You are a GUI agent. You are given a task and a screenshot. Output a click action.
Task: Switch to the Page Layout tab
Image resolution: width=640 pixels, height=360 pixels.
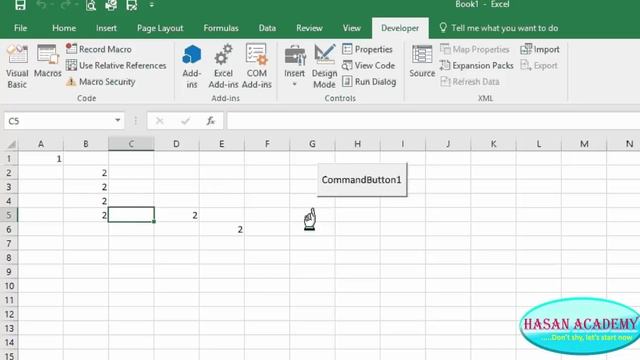pyautogui.click(x=160, y=28)
